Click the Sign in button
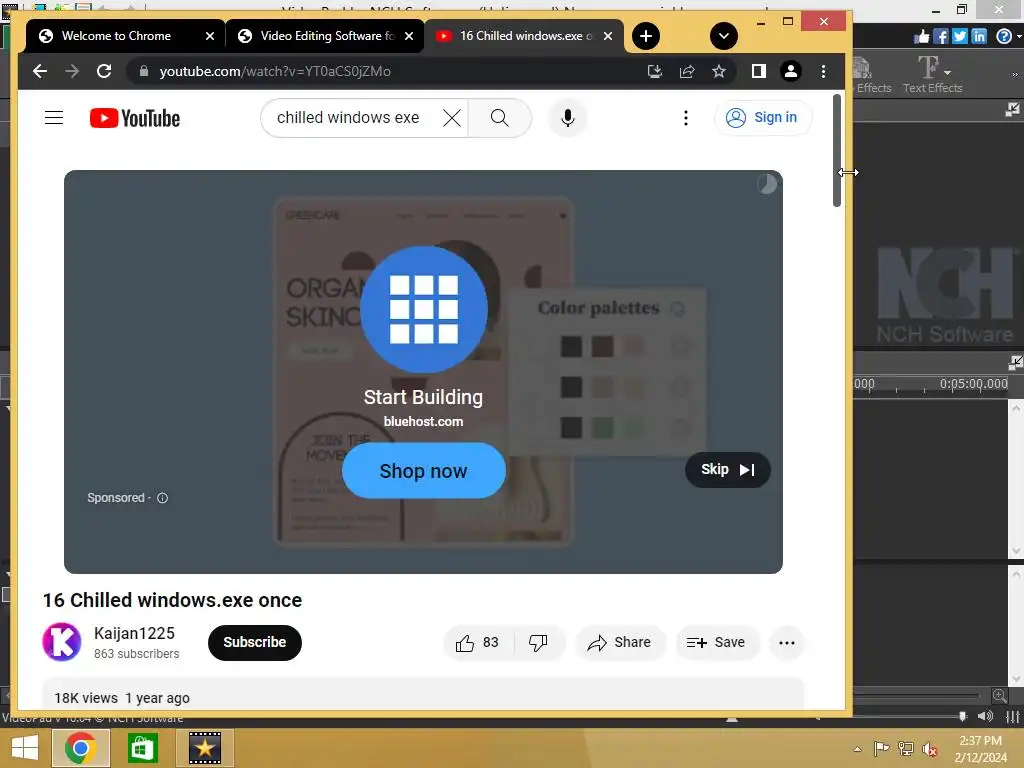The image size is (1024, 768). (763, 118)
